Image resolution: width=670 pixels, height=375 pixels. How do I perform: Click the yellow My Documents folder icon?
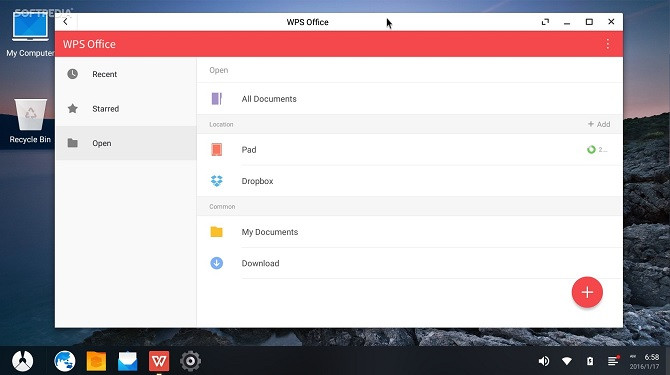tap(217, 231)
